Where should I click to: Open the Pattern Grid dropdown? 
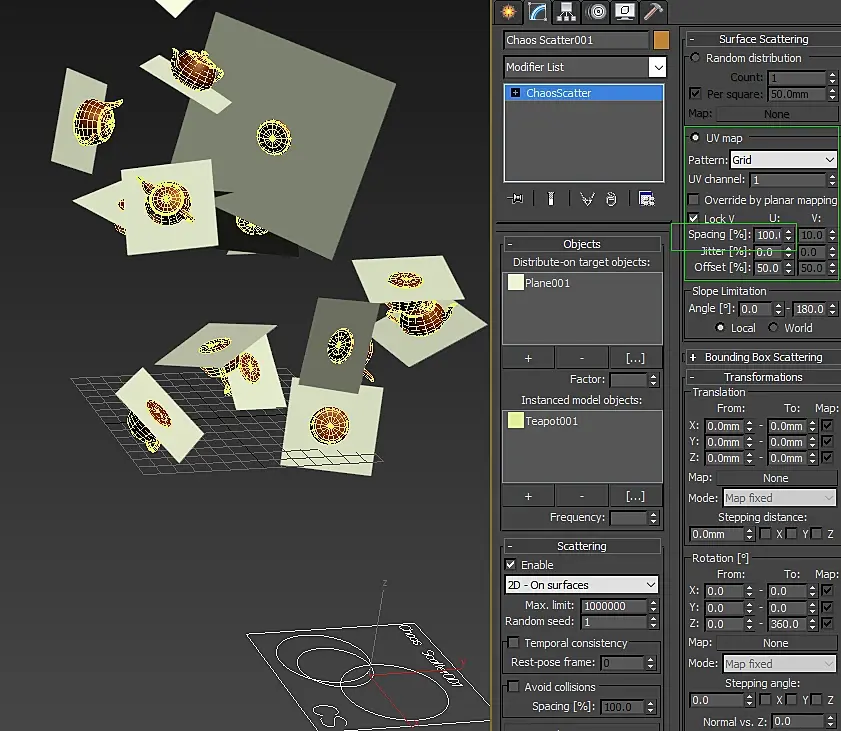click(x=783, y=160)
